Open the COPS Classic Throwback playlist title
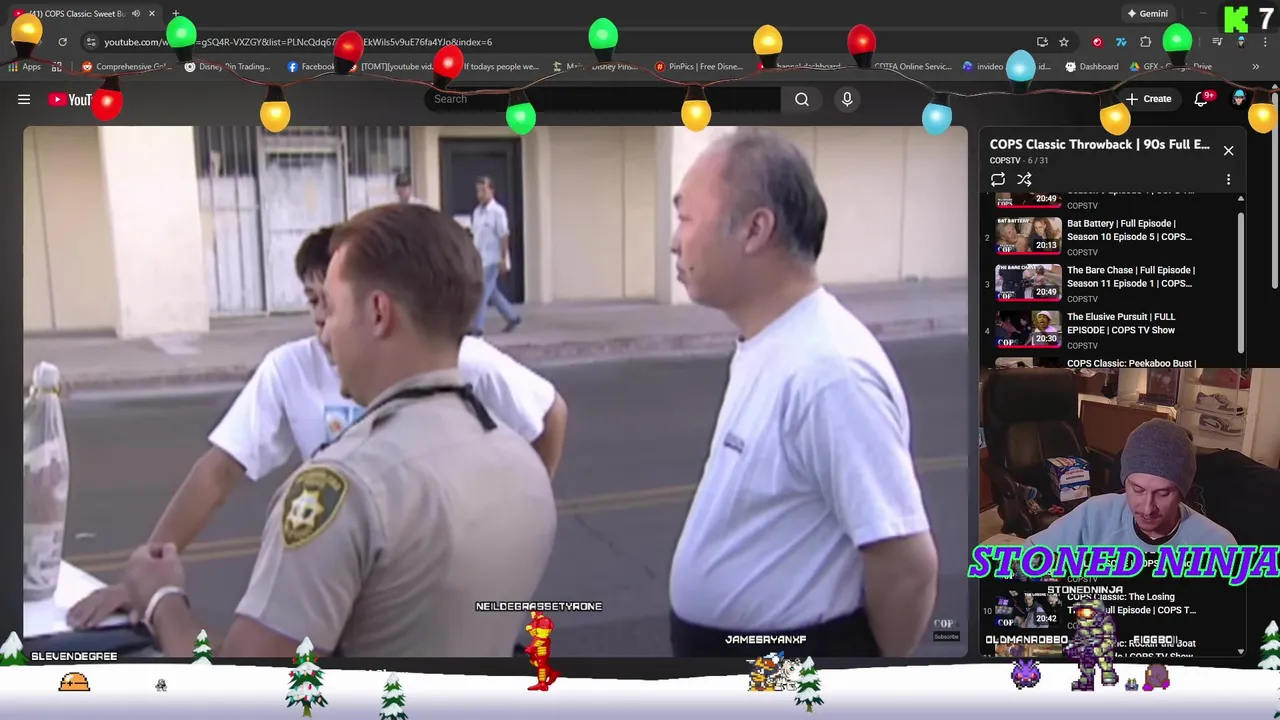The image size is (1280, 720). tap(1099, 144)
